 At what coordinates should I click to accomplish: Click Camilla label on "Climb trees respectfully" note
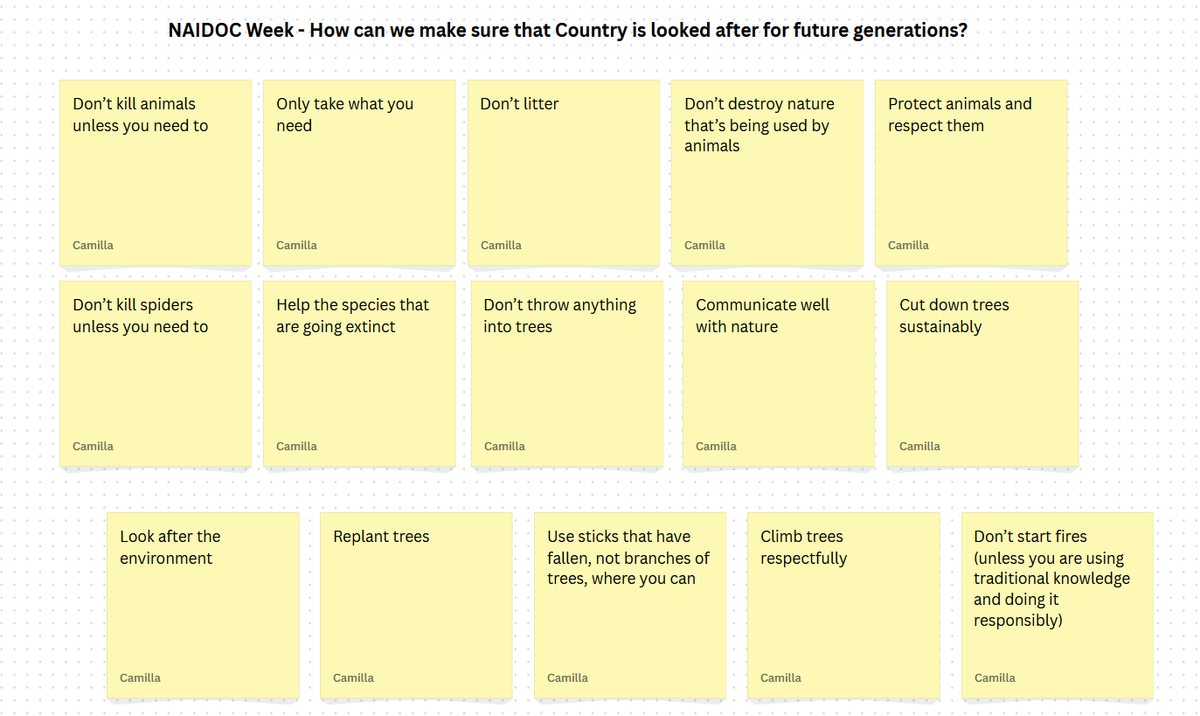tap(780, 678)
